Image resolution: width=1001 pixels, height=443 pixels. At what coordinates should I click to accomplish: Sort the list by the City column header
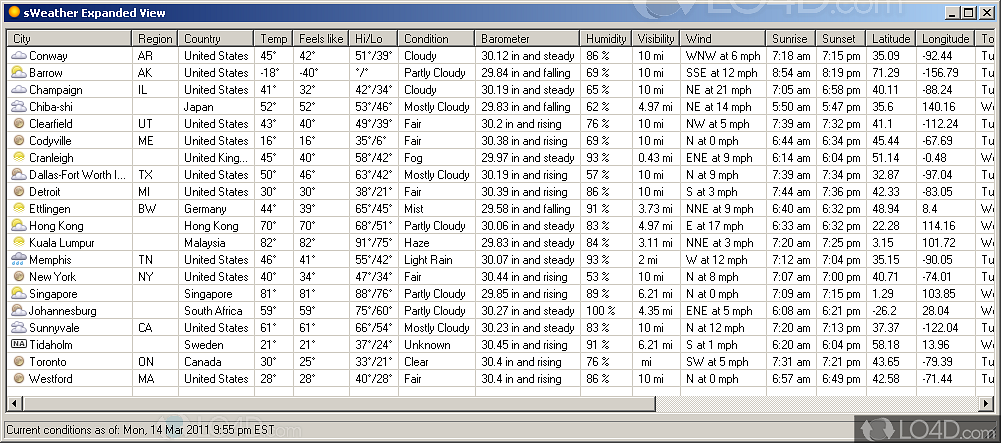[70, 38]
